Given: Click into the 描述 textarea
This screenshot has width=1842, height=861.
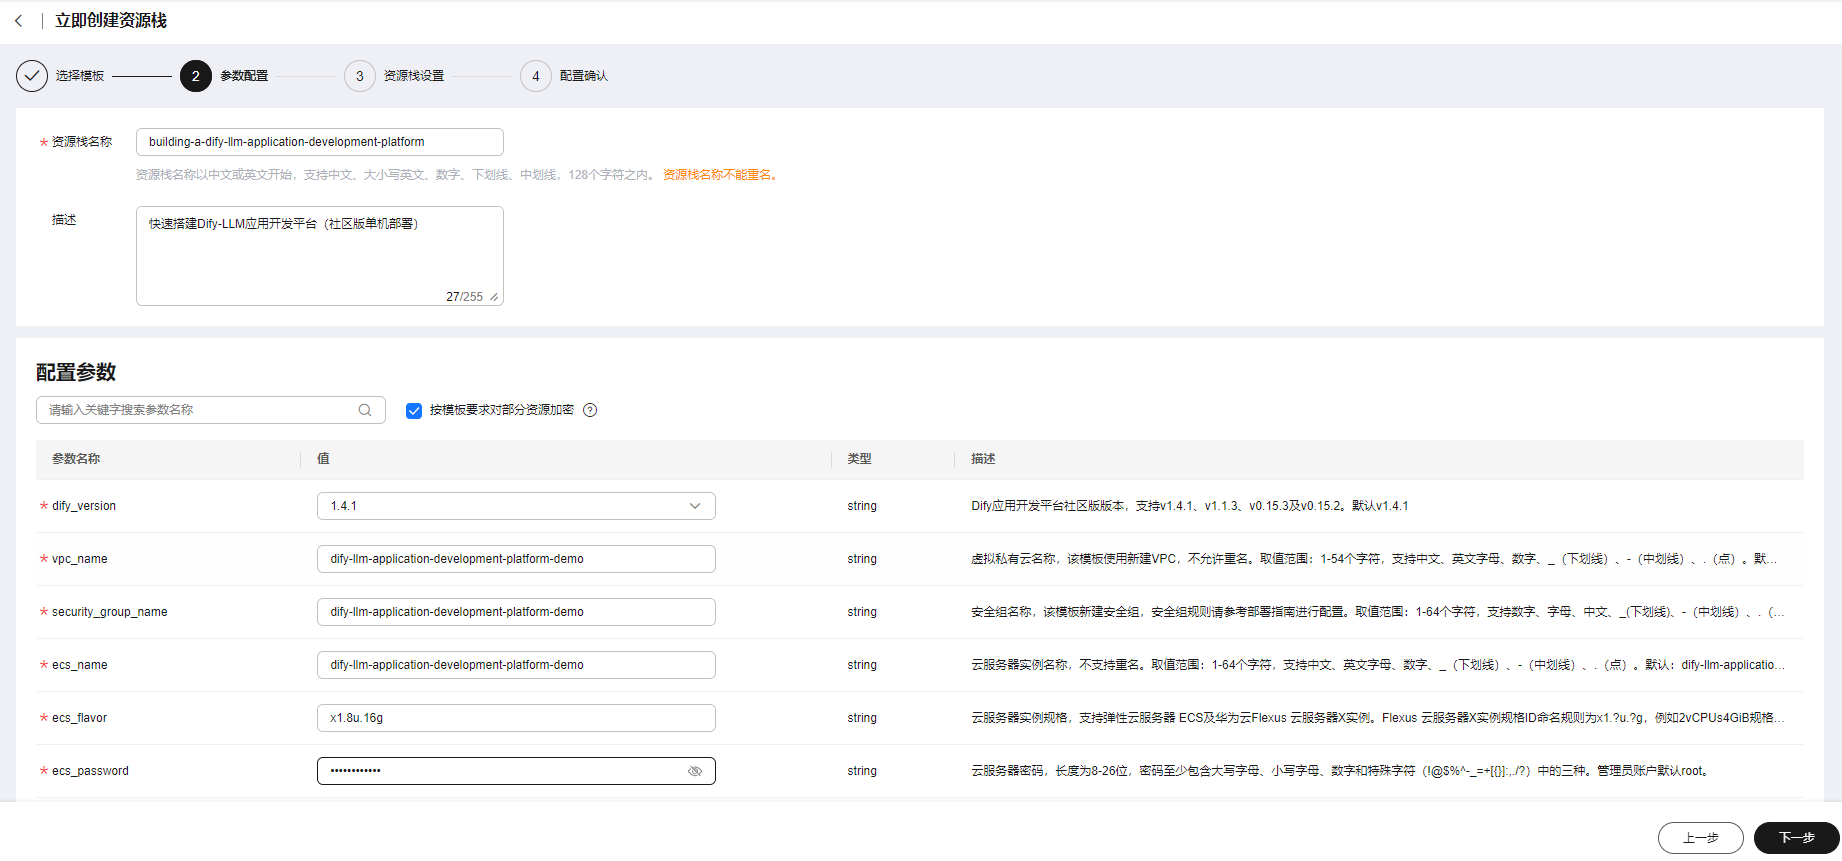Looking at the screenshot, I should 320,256.
